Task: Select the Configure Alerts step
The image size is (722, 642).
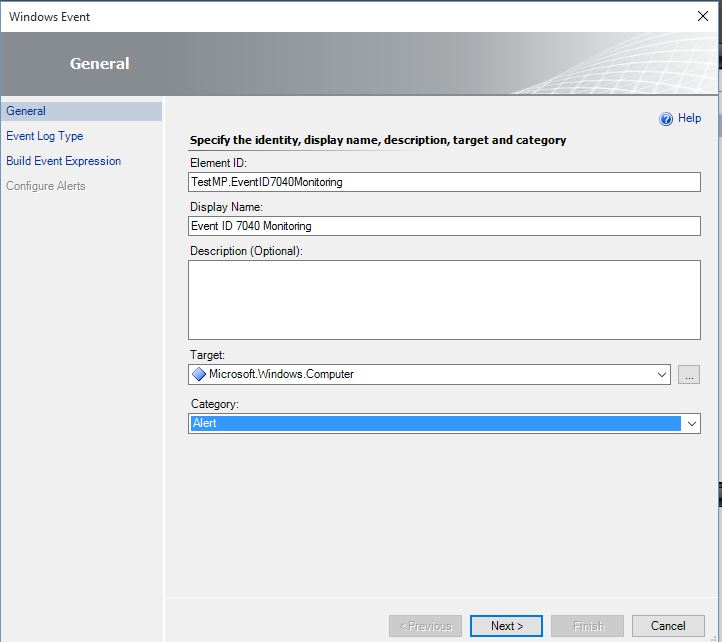Action: tap(46, 186)
